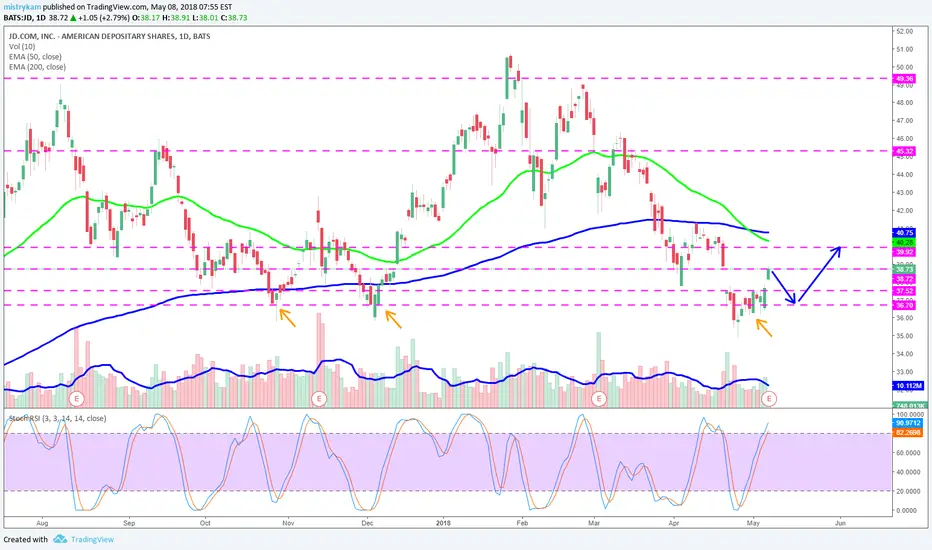Screen dimensions: 932x550
Task: Select the 39.92 magenta price level label
Action: coord(905,252)
